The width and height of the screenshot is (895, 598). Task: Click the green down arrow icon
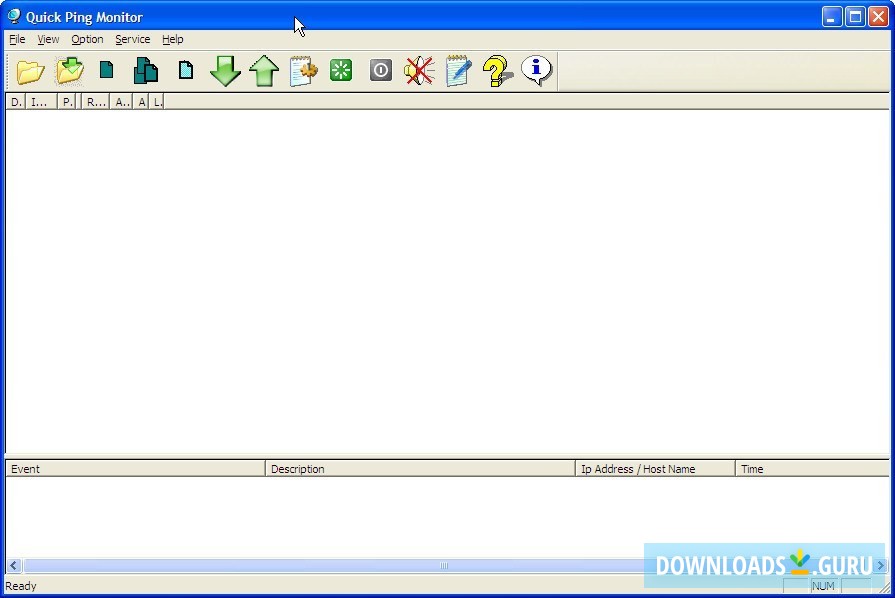tap(225, 71)
